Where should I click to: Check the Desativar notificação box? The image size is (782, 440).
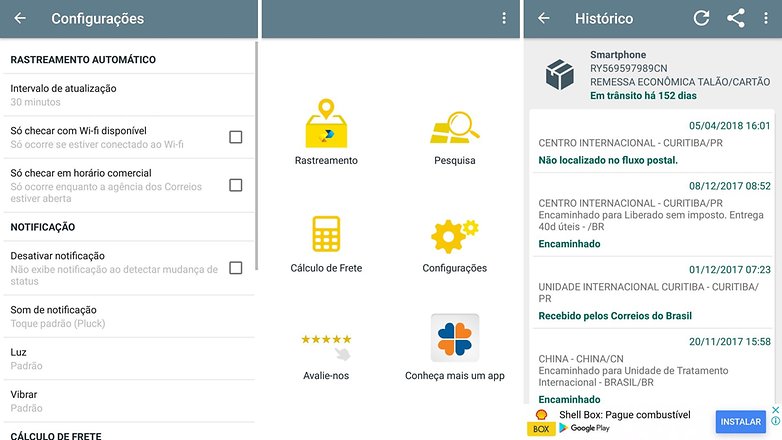point(235,268)
